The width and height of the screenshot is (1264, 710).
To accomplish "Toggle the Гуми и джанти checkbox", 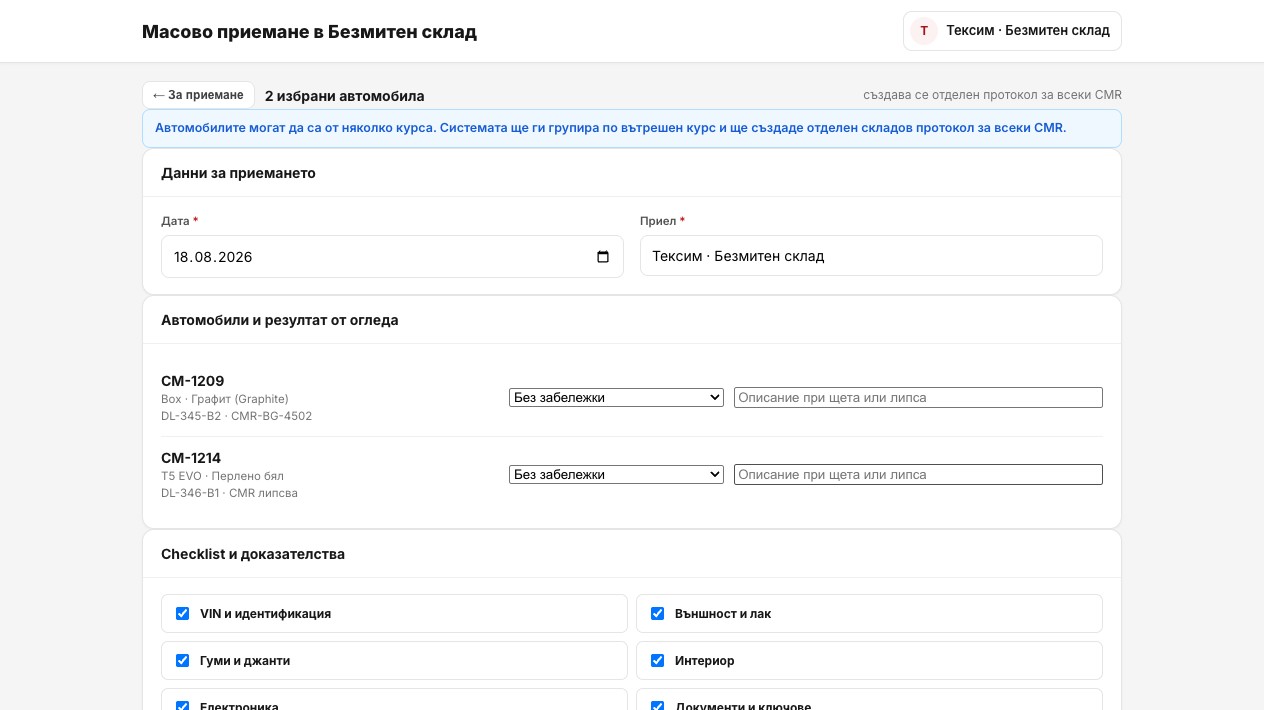I will click(x=182, y=660).
